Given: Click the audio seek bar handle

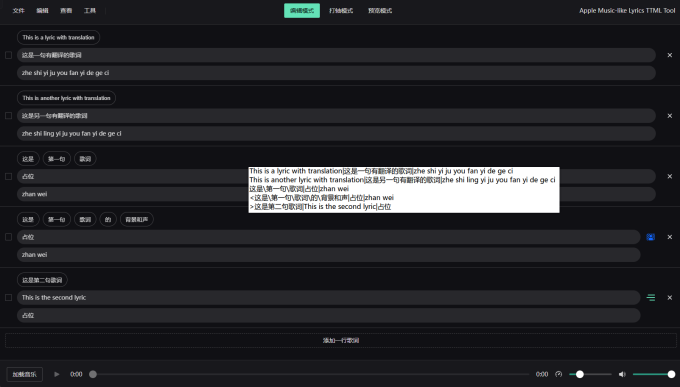Looking at the screenshot, I should click(93, 374).
